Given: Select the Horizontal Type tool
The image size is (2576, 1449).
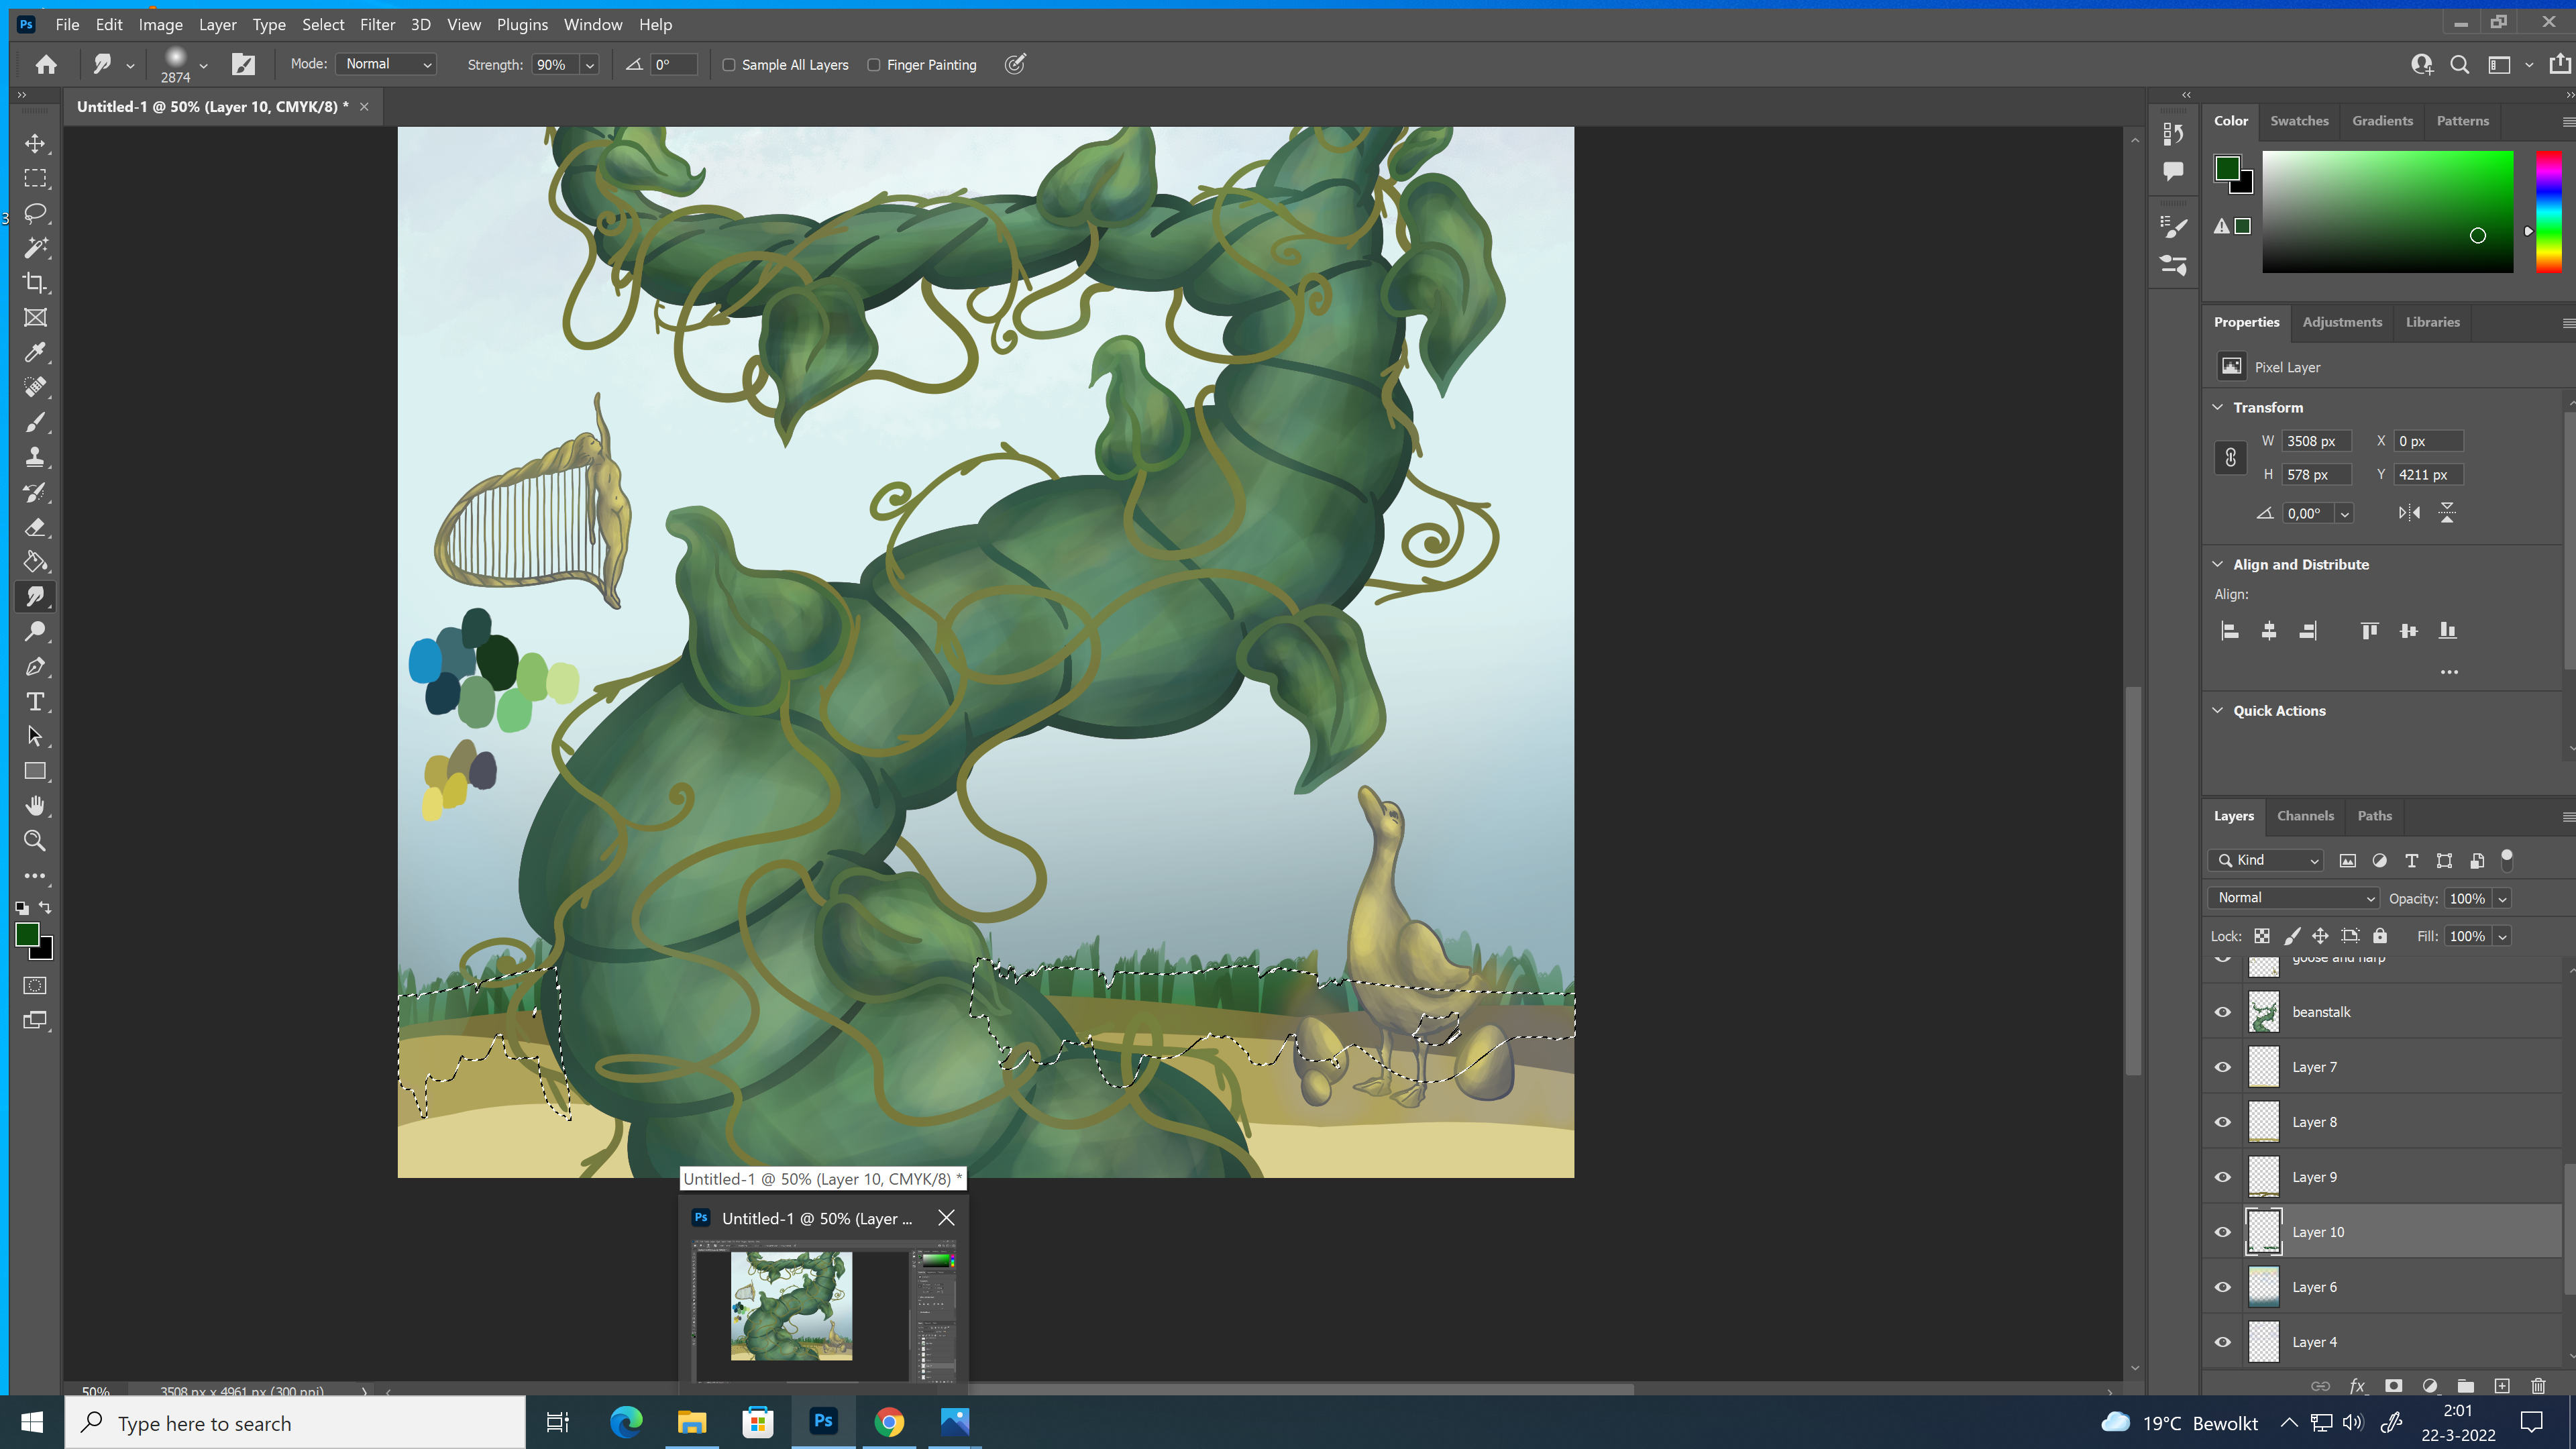Looking at the screenshot, I should (35, 701).
